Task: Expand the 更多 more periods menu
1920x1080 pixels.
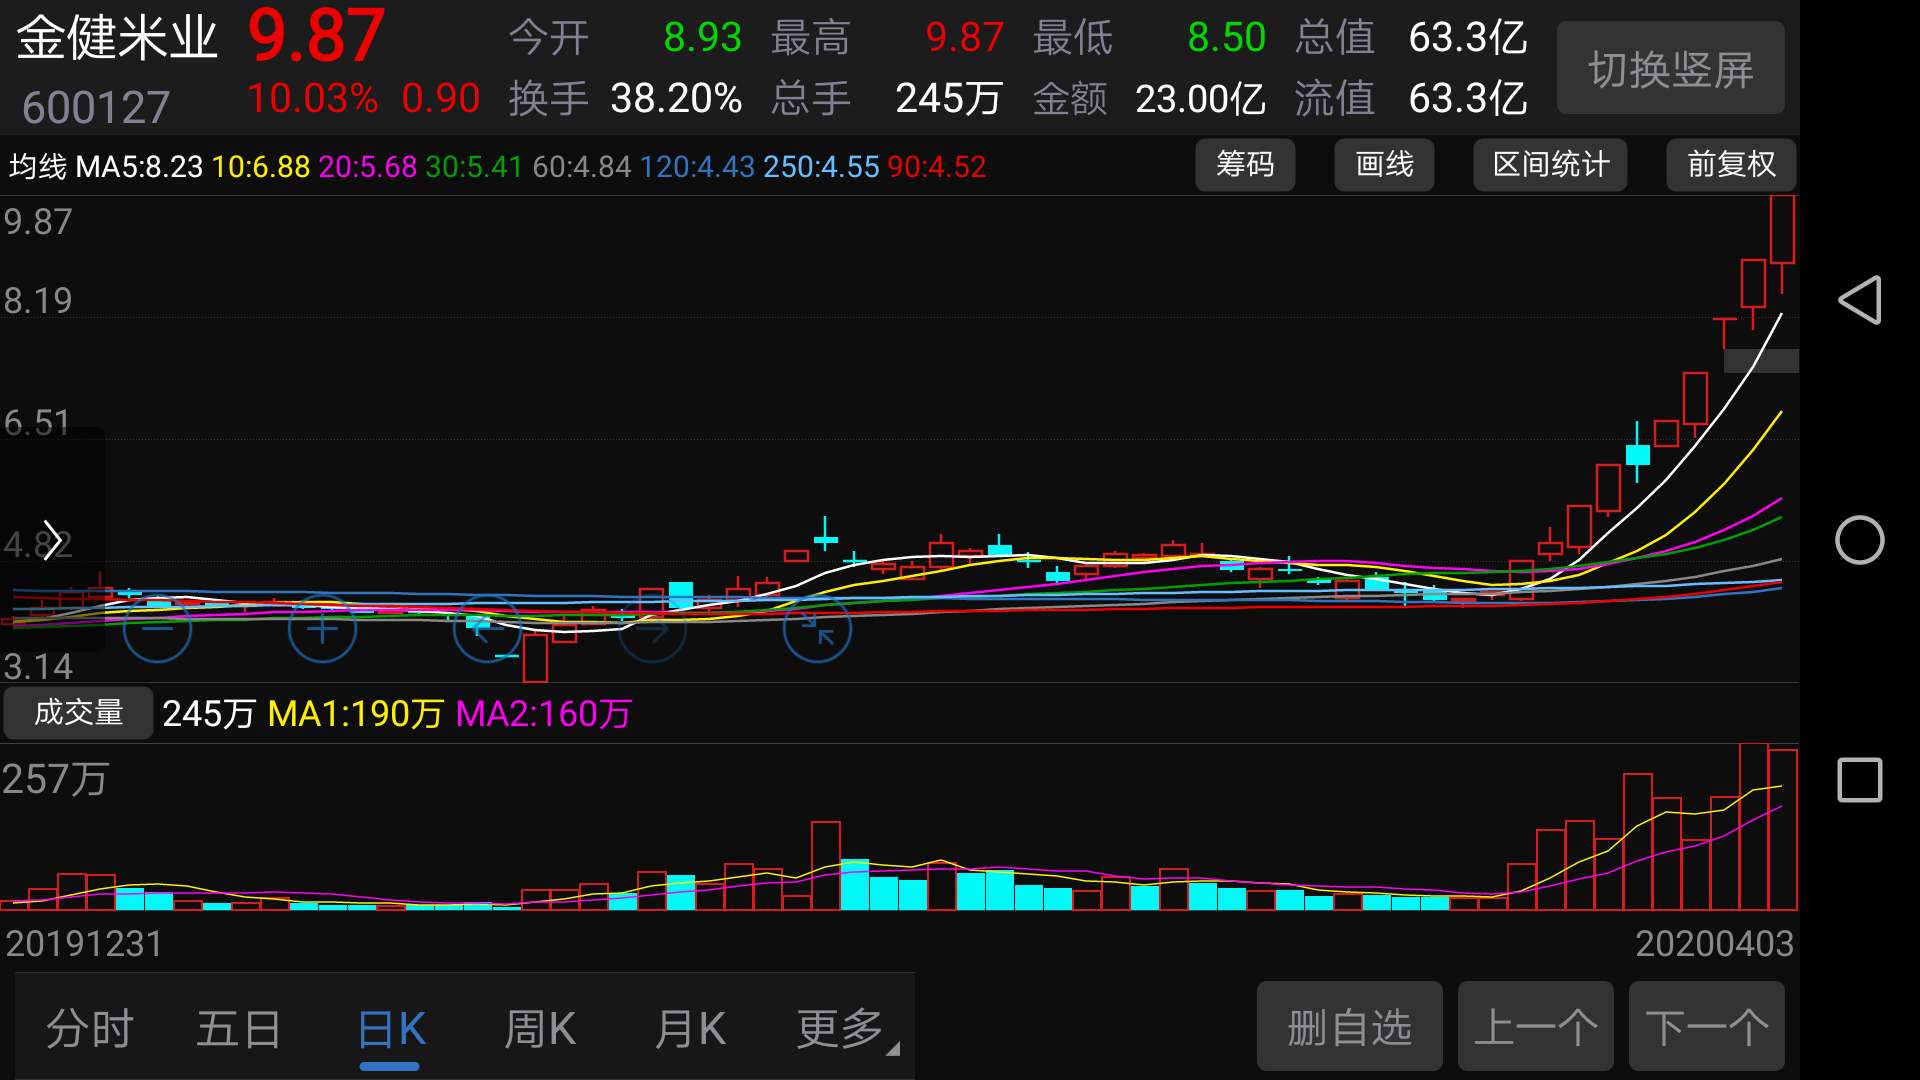Action: pyautogui.click(x=846, y=1028)
